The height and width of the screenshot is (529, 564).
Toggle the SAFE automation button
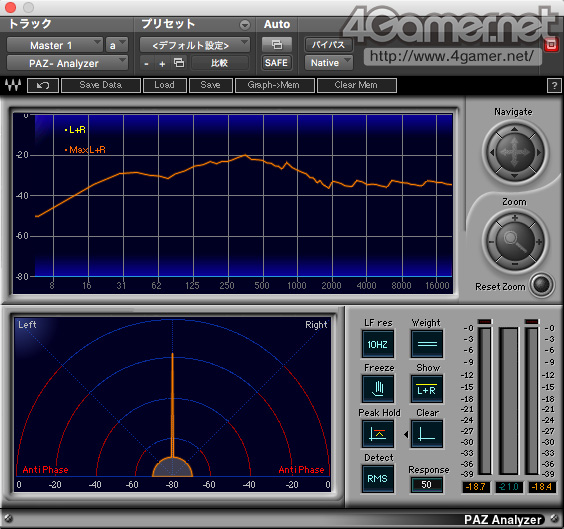tap(277, 63)
